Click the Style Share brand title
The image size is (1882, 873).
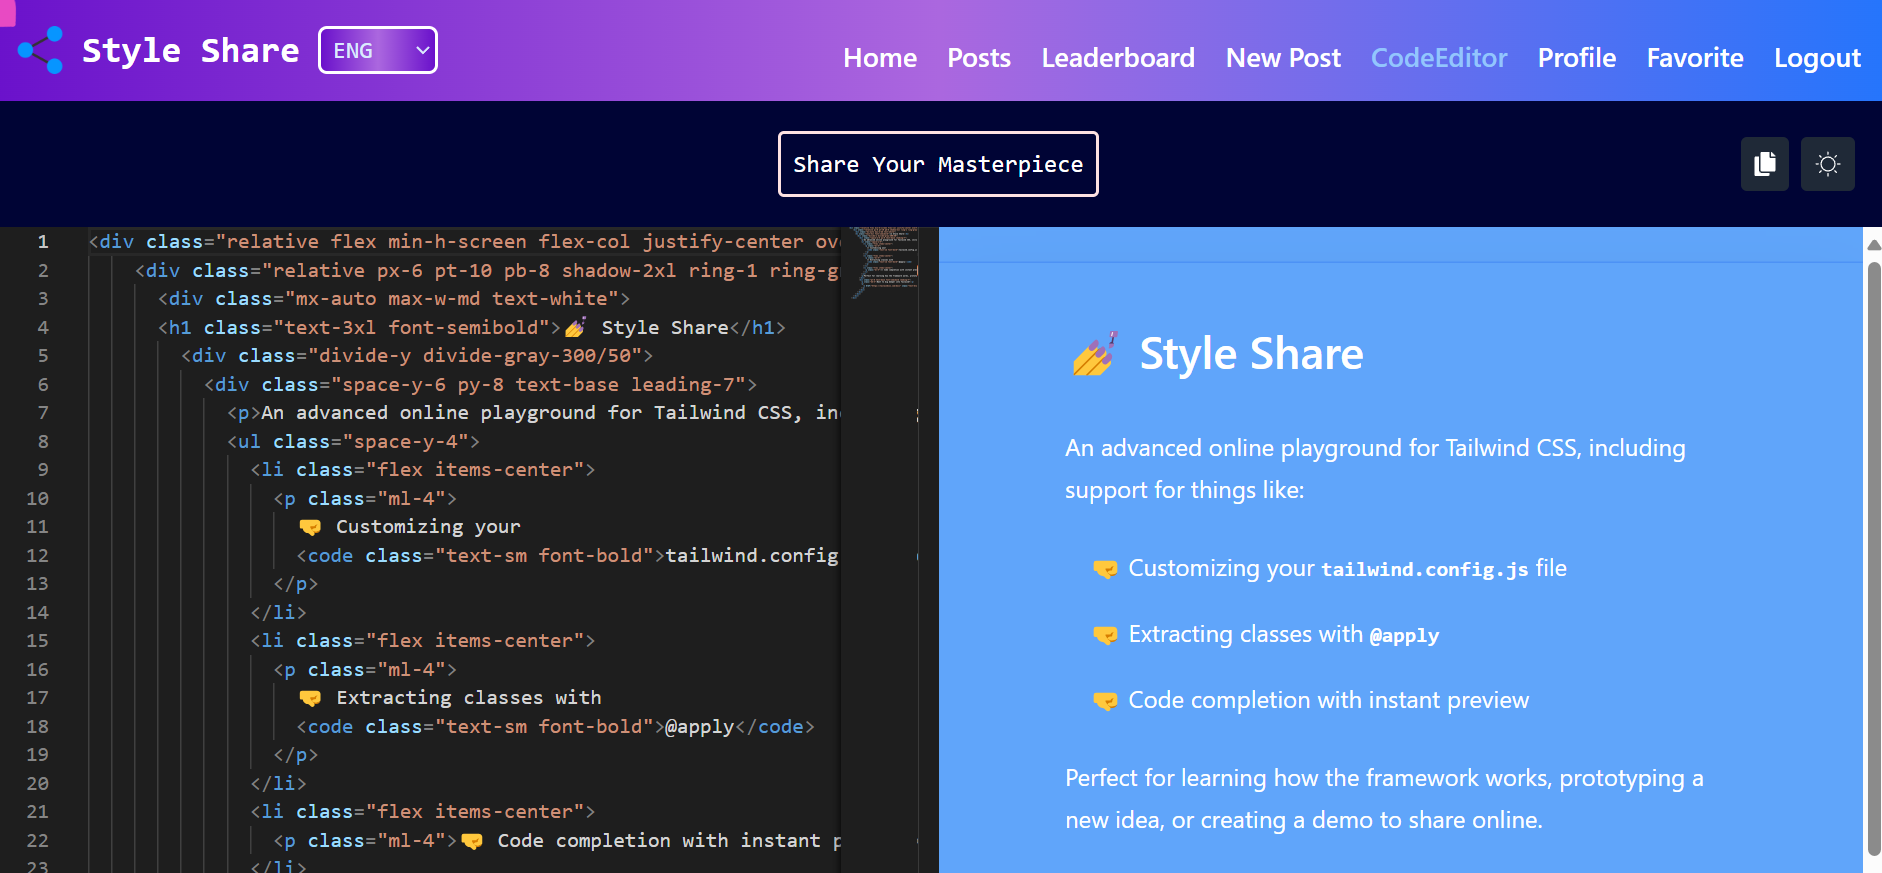(190, 50)
